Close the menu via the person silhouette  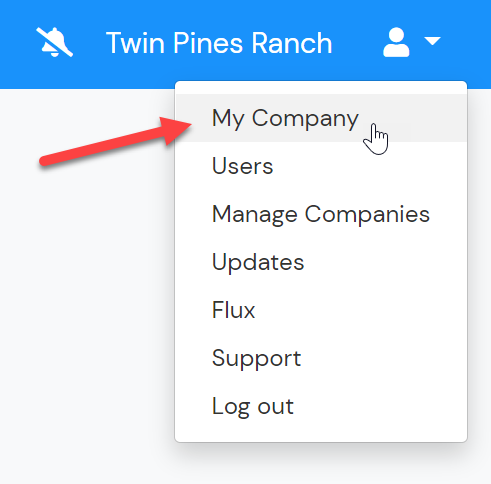[x=396, y=42]
